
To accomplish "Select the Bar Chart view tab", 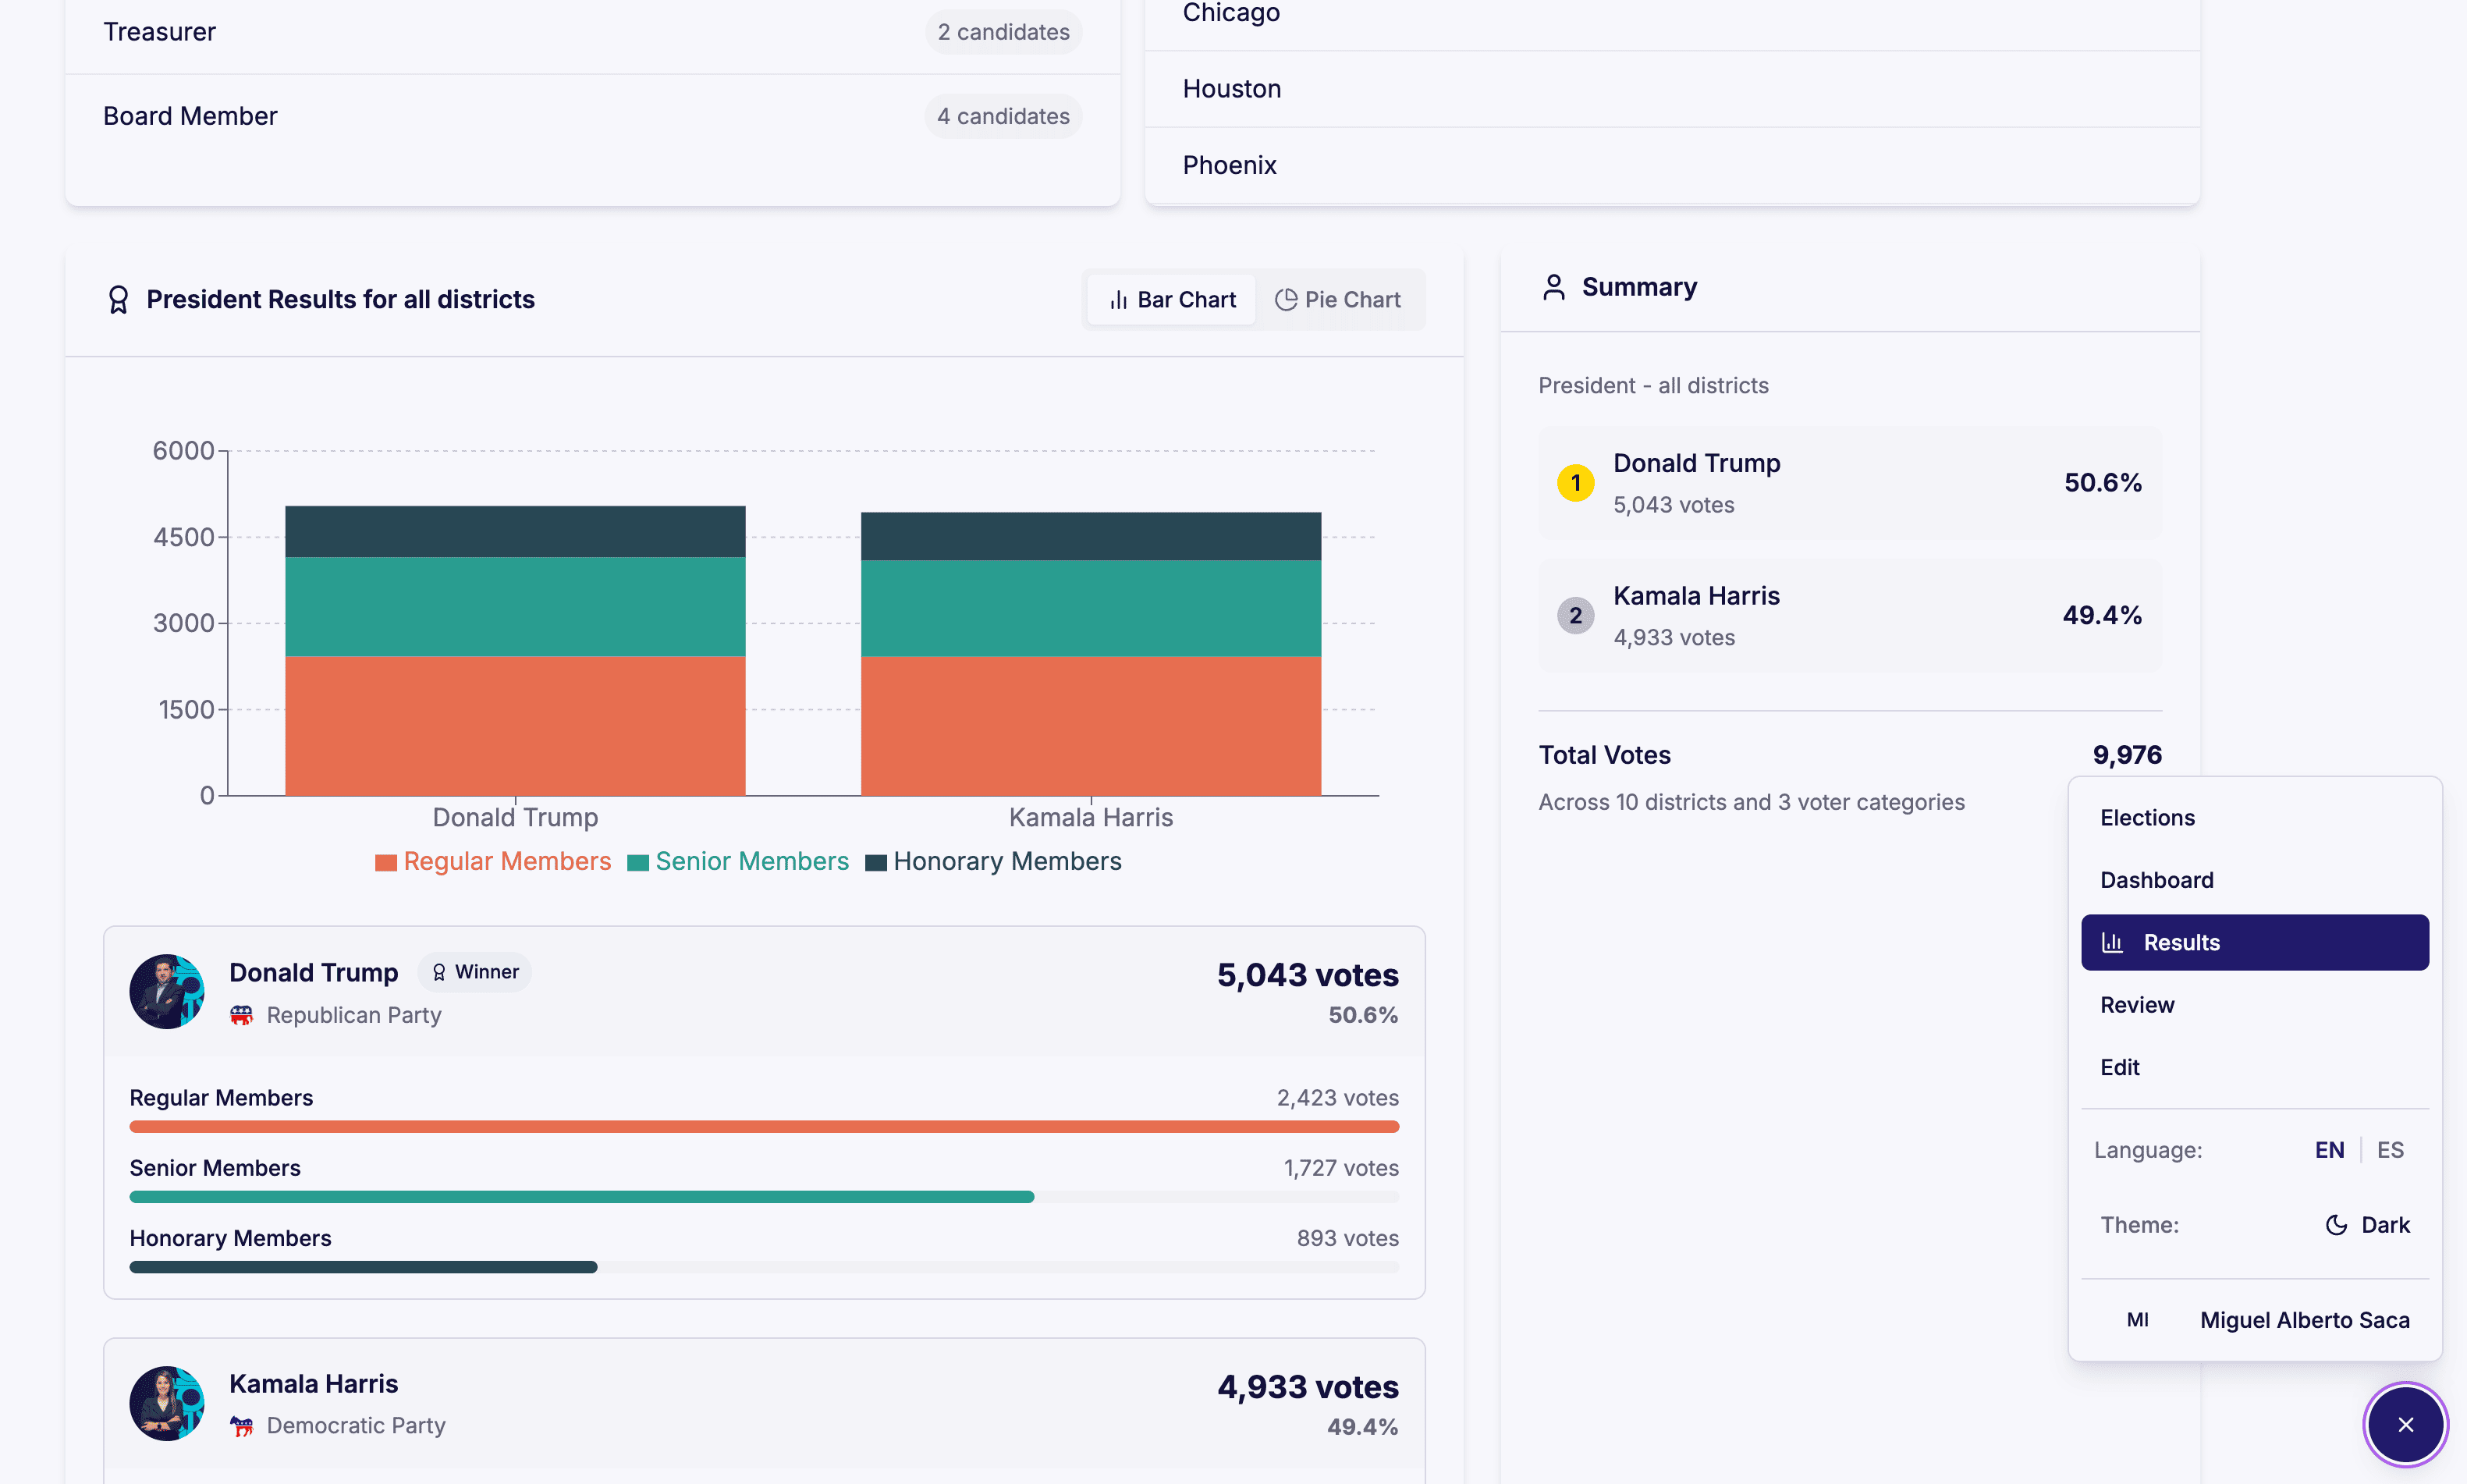I will point(1173,300).
